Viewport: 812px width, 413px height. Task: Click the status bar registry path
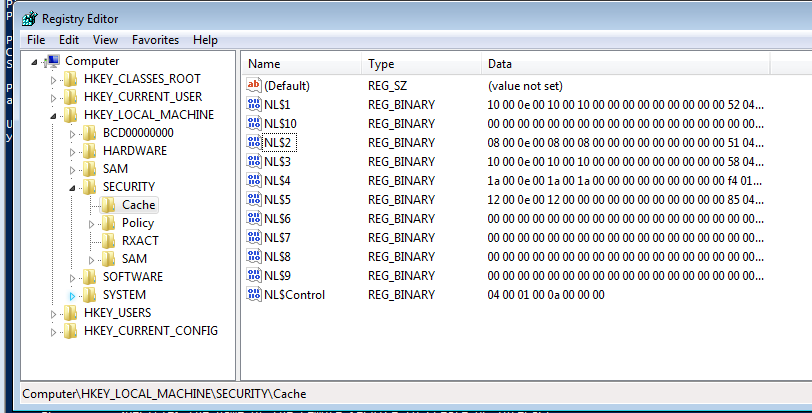click(x=164, y=394)
